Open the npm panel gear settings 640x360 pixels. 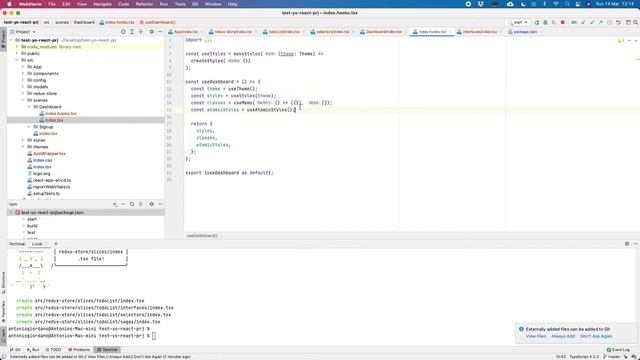point(151,204)
